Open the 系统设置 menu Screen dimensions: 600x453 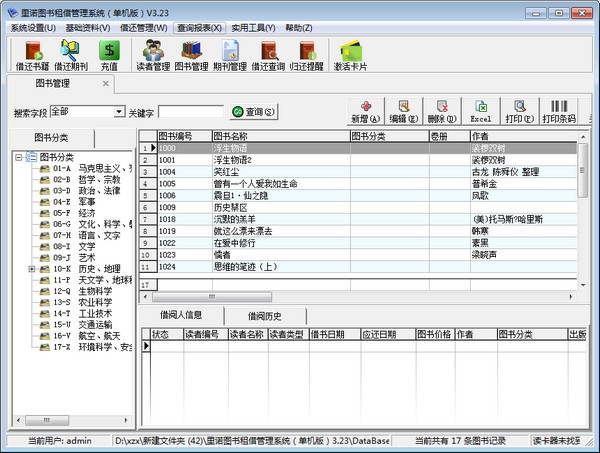33,27
